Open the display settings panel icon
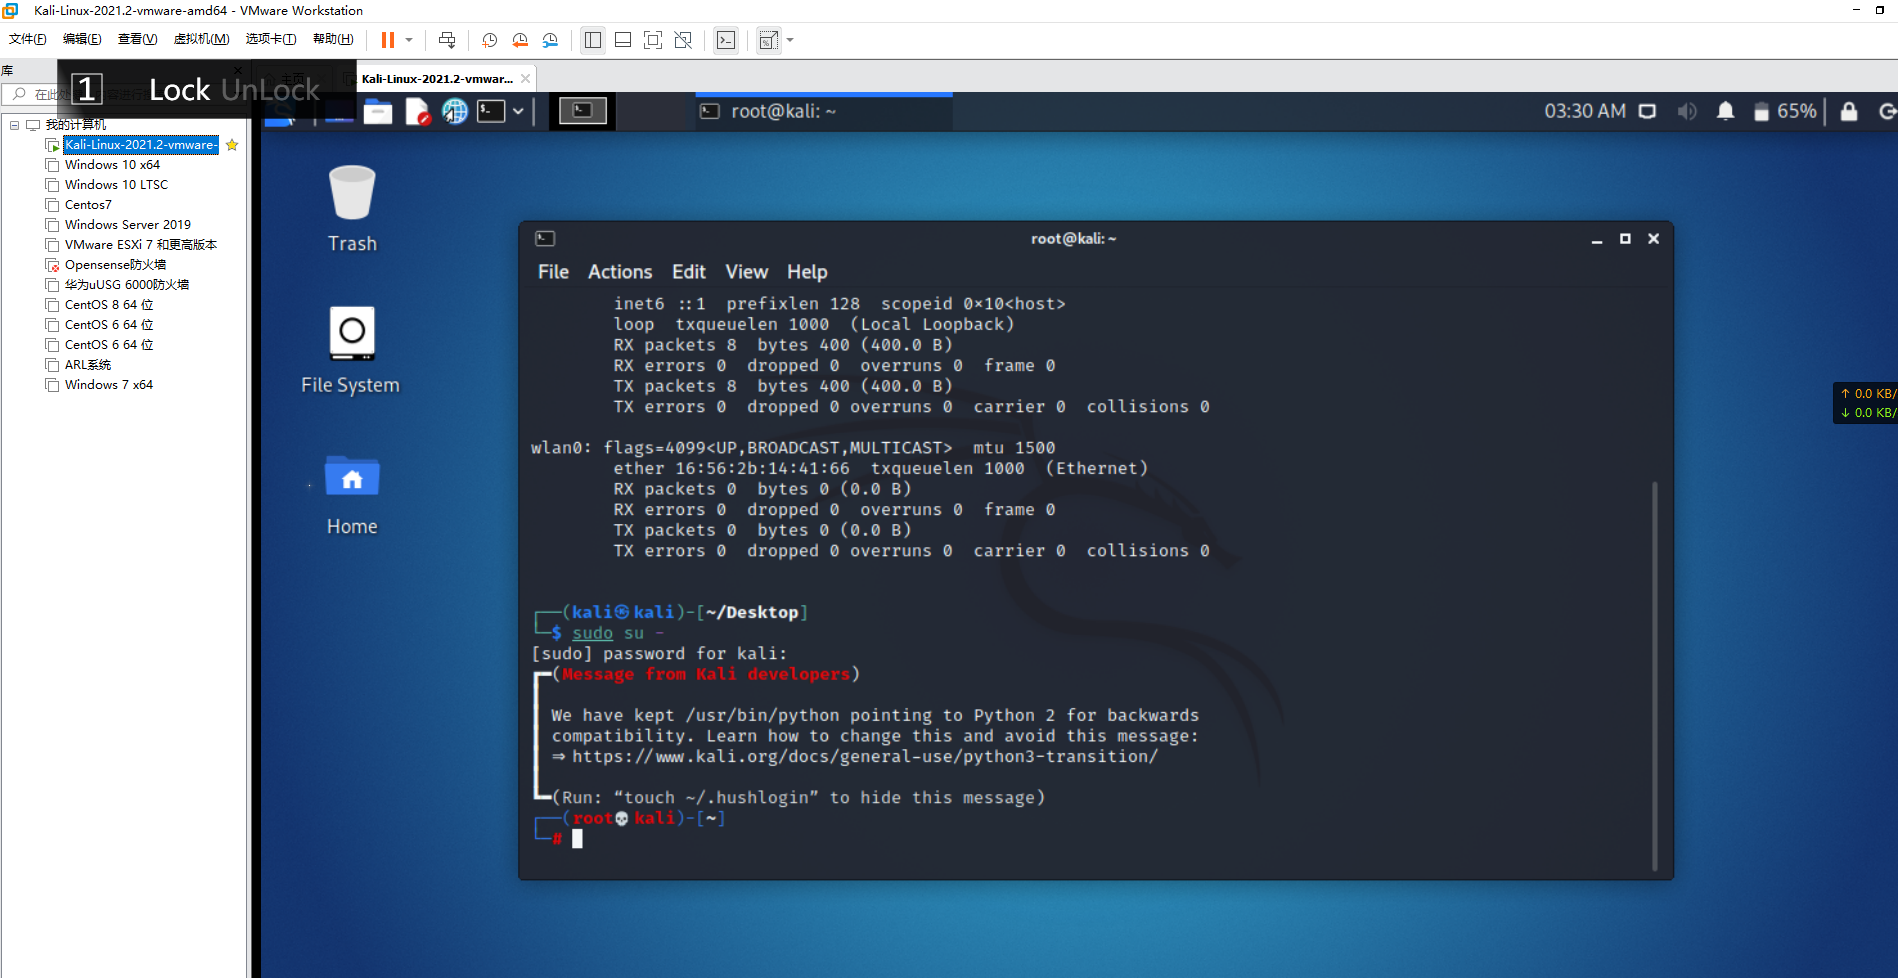This screenshot has width=1898, height=978. tap(1647, 111)
